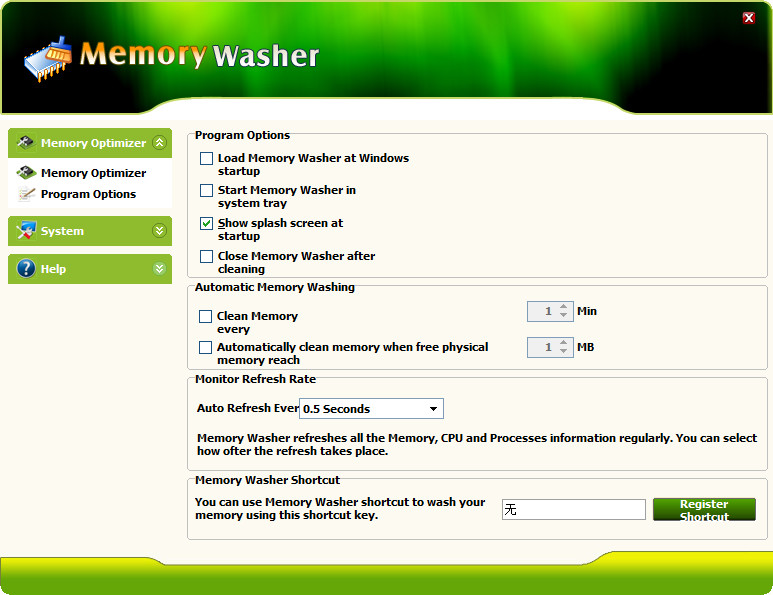Click the Help question mark icon
Viewport: 773px width, 595px height.
(x=26, y=269)
